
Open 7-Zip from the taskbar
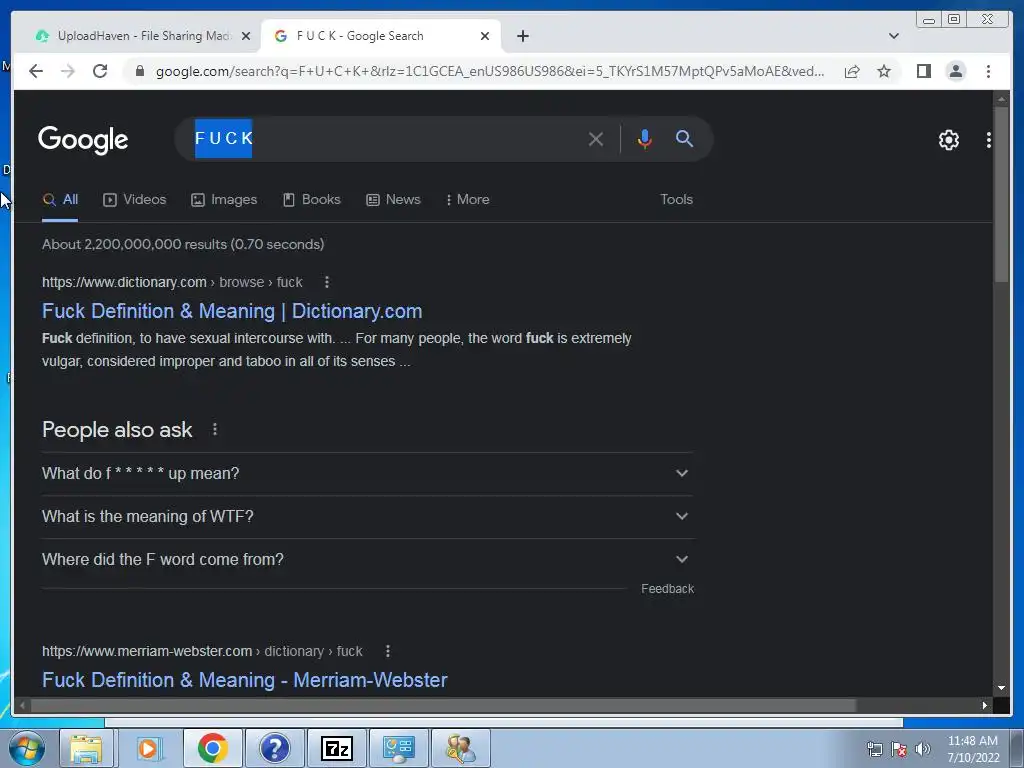[x=336, y=748]
